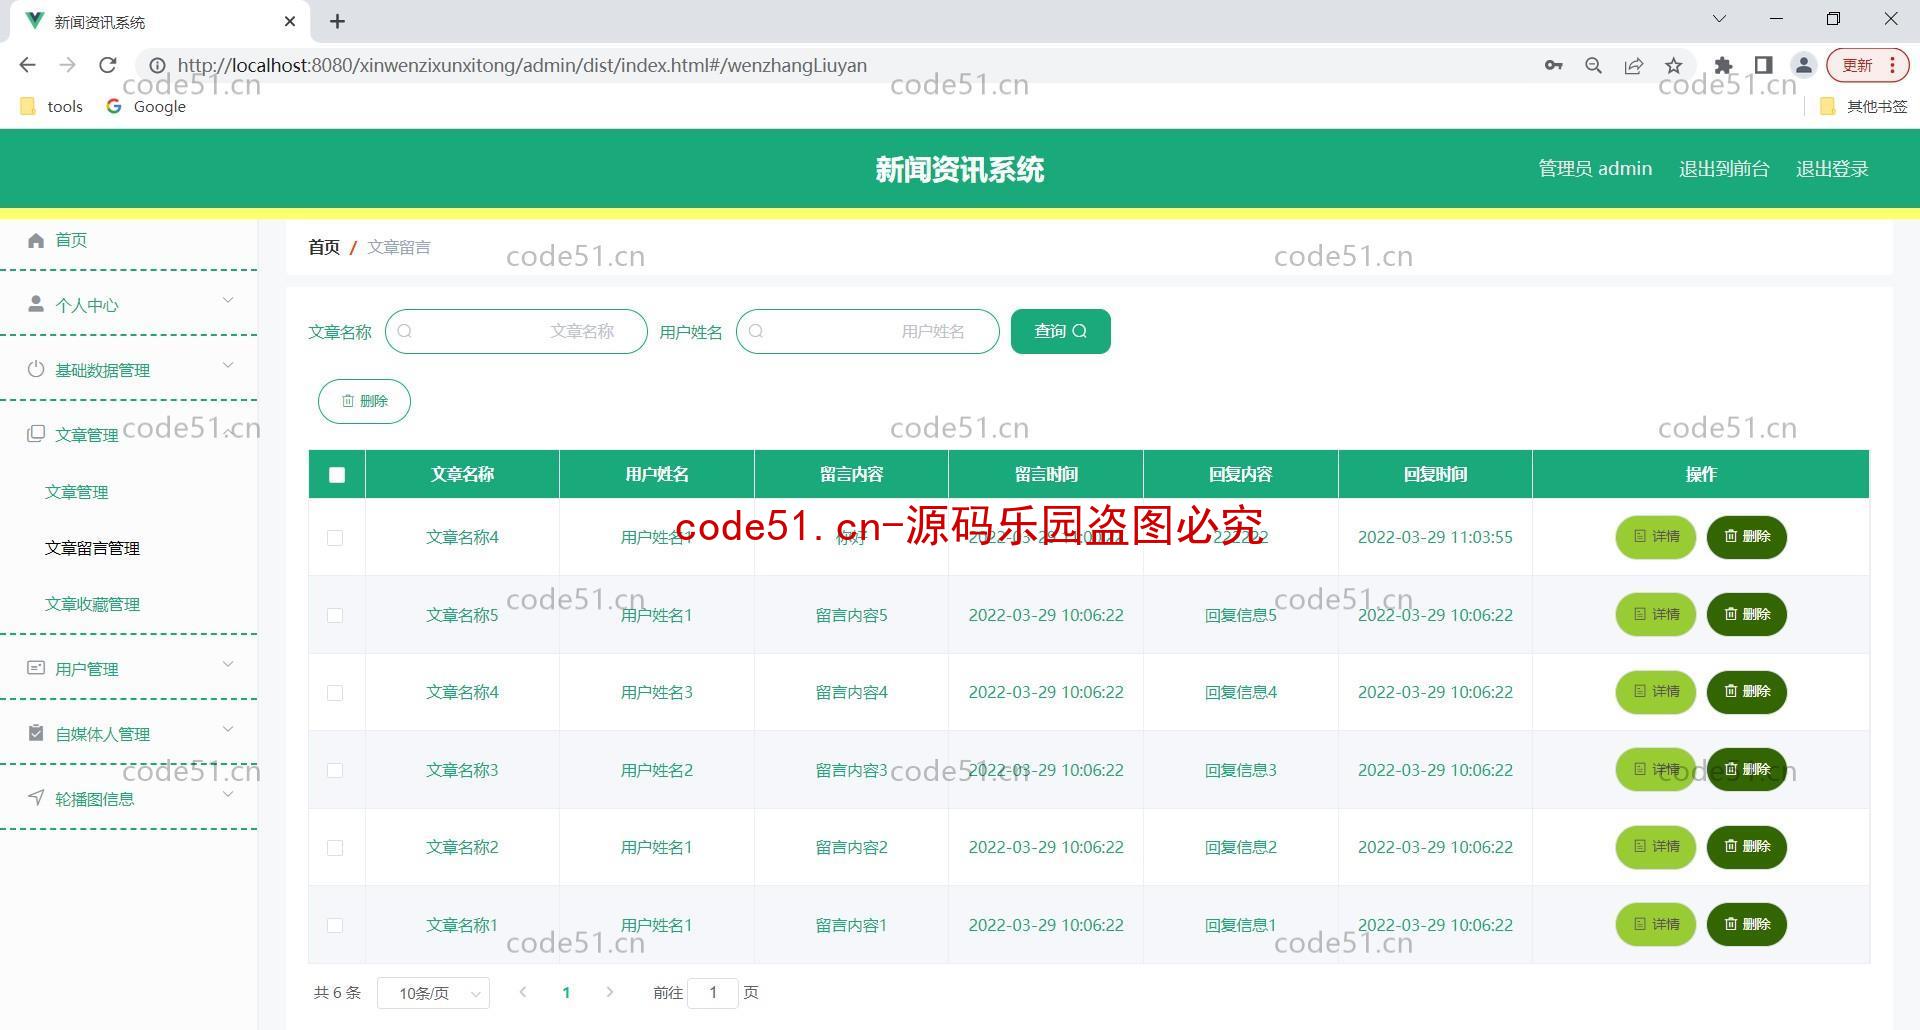Click the green 查询 search button

(x=1060, y=331)
